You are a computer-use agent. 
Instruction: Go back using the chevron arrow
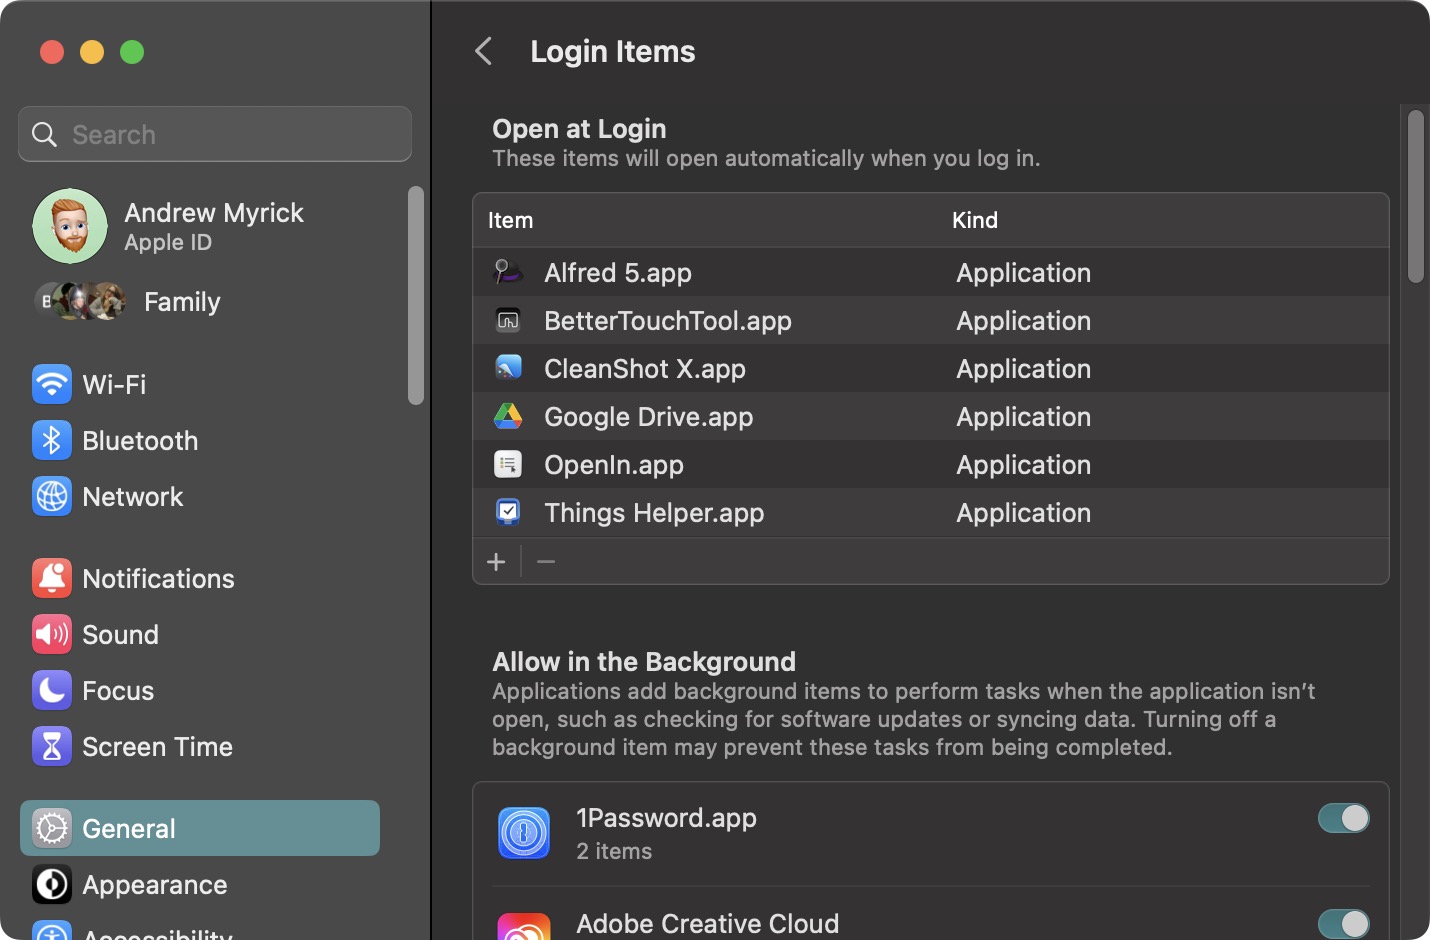(x=484, y=51)
